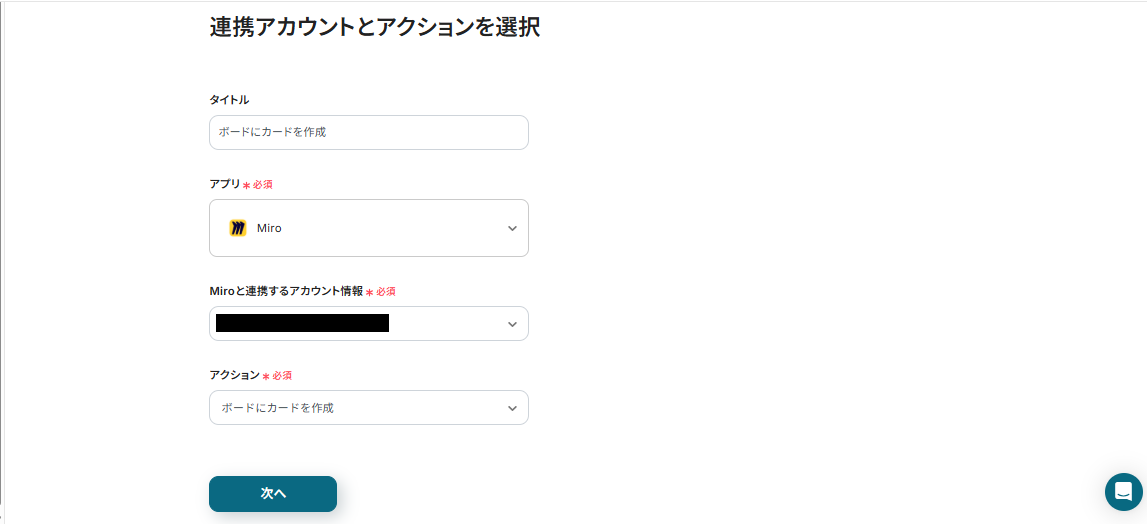The image size is (1147, 524).
Task: Open the chat support widget
Action: tap(1123, 492)
